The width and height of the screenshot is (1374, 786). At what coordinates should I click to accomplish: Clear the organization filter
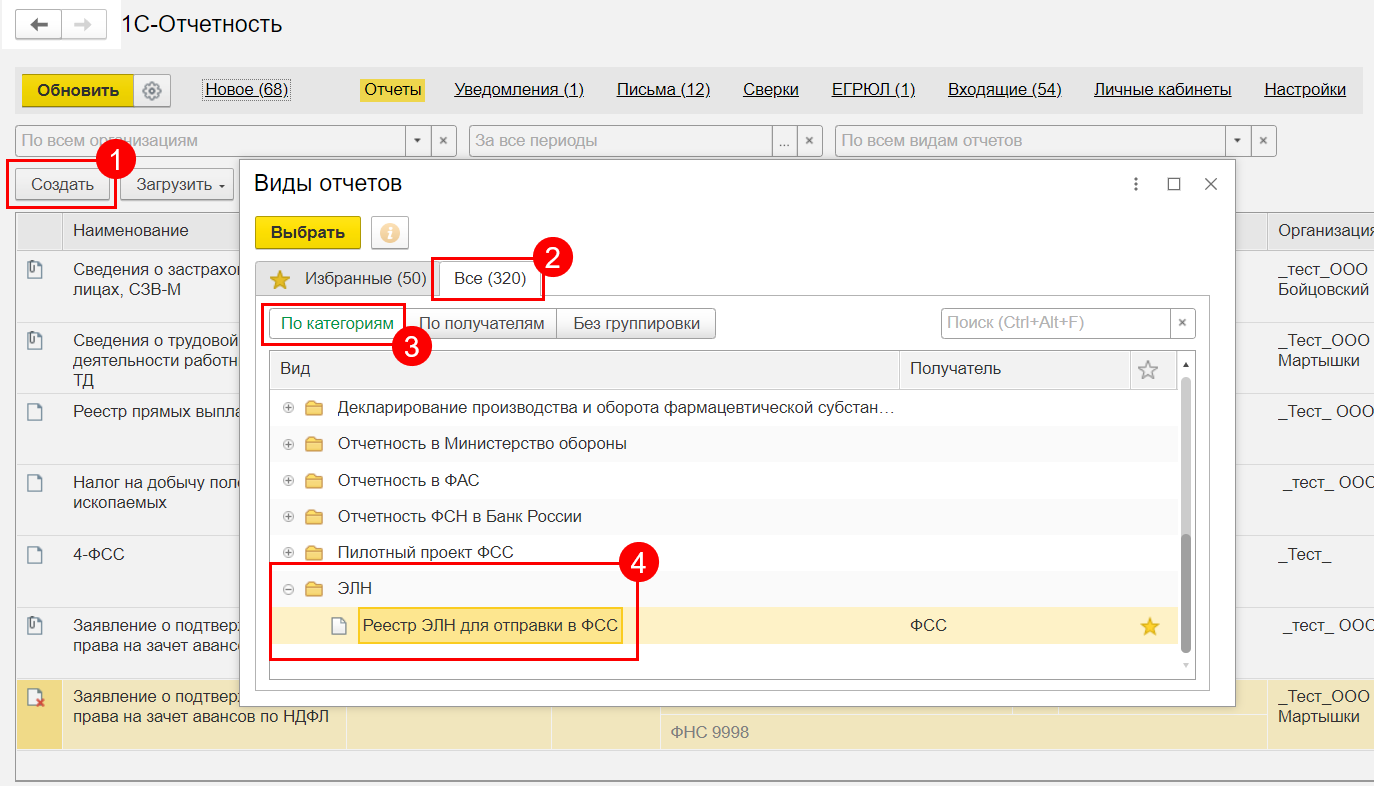pos(444,141)
